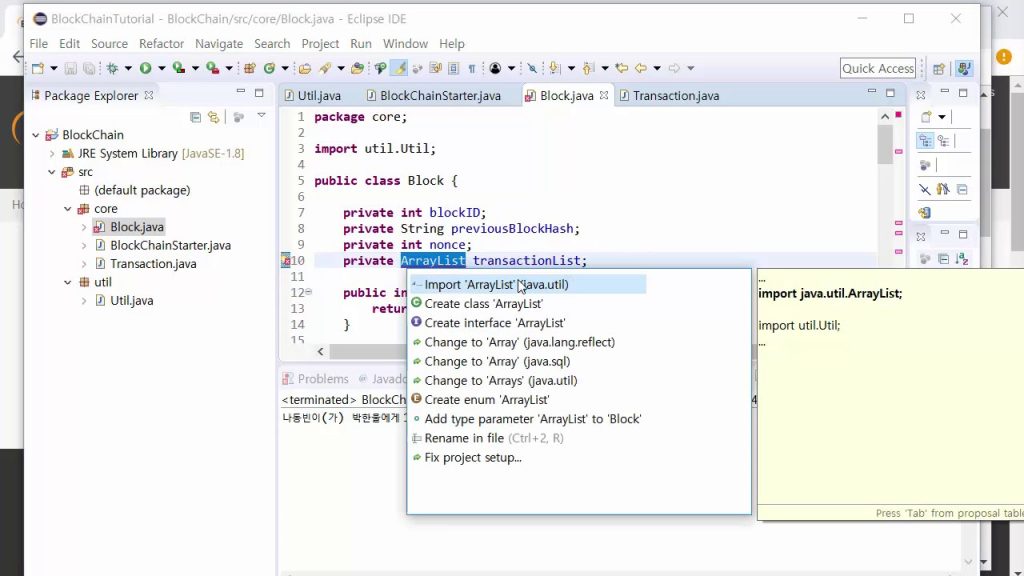Click the editor horizontal scrollbar left arrow
The image size is (1024, 576).
coord(320,351)
